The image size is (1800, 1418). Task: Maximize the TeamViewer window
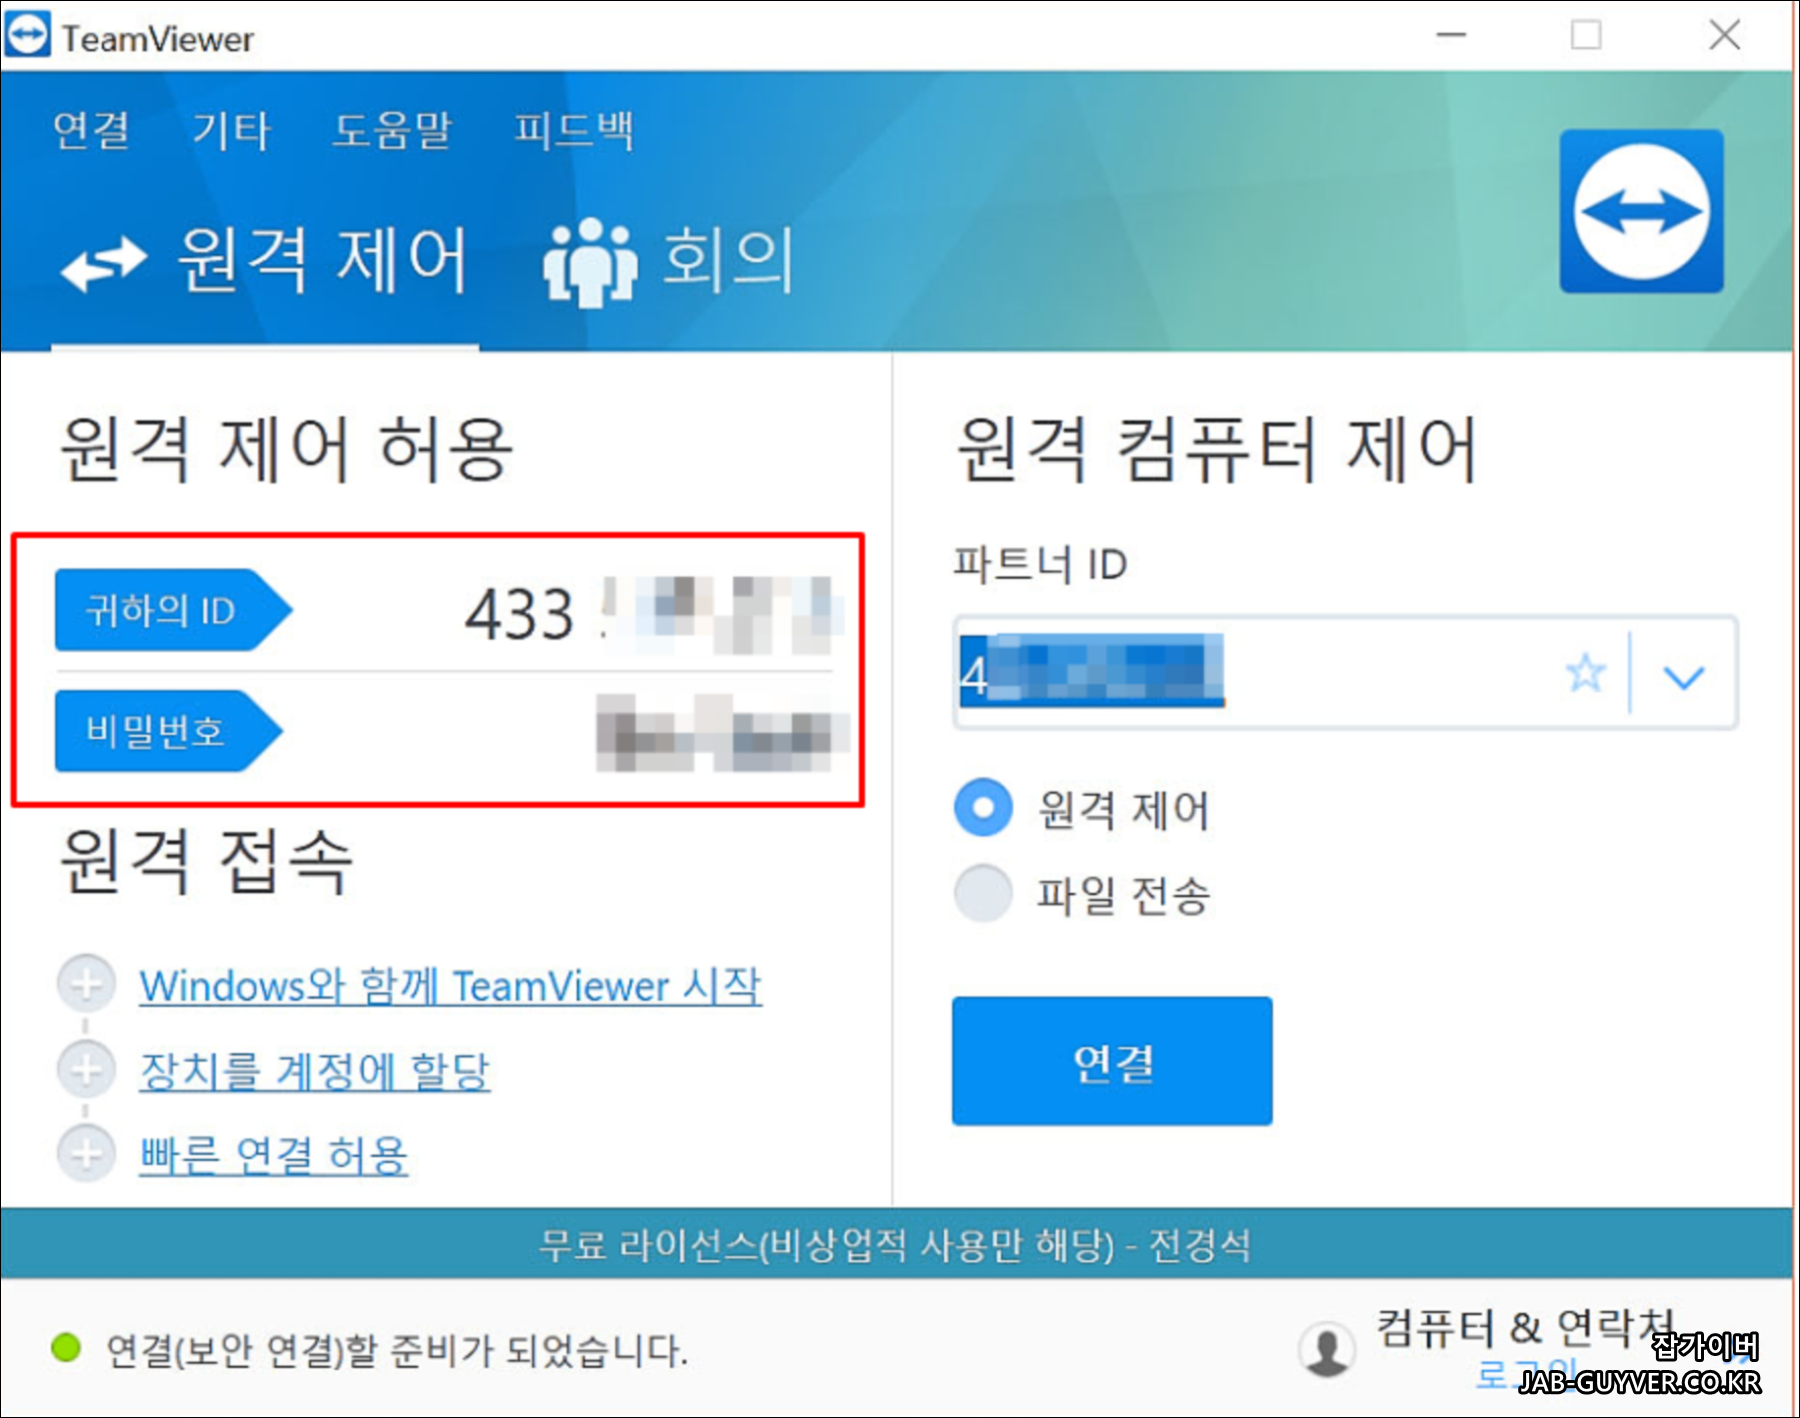(1586, 35)
